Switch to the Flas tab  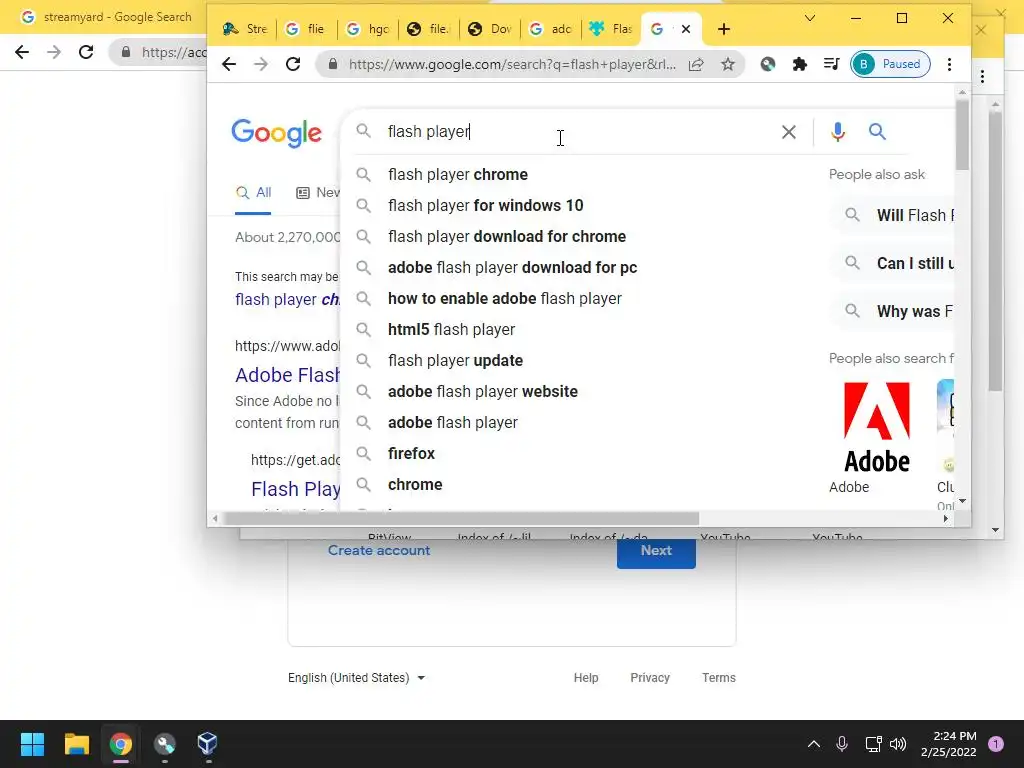point(611,29)
